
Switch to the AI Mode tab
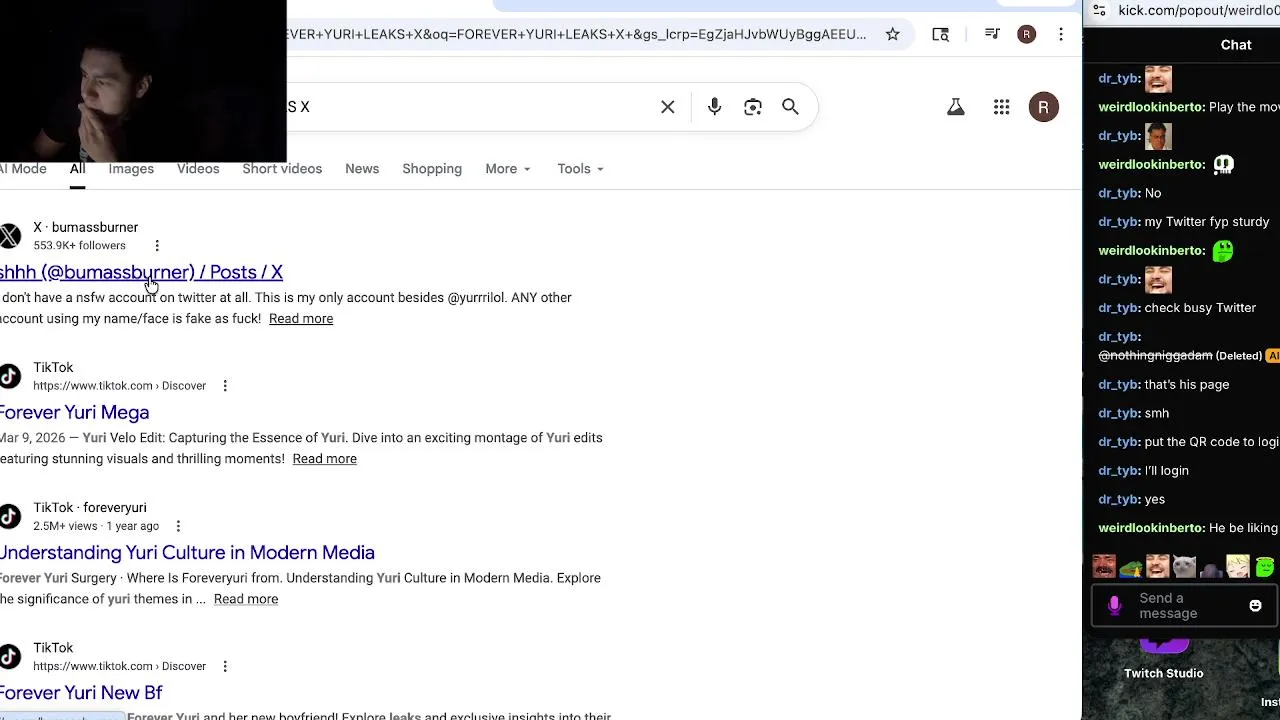pos(23,169)
